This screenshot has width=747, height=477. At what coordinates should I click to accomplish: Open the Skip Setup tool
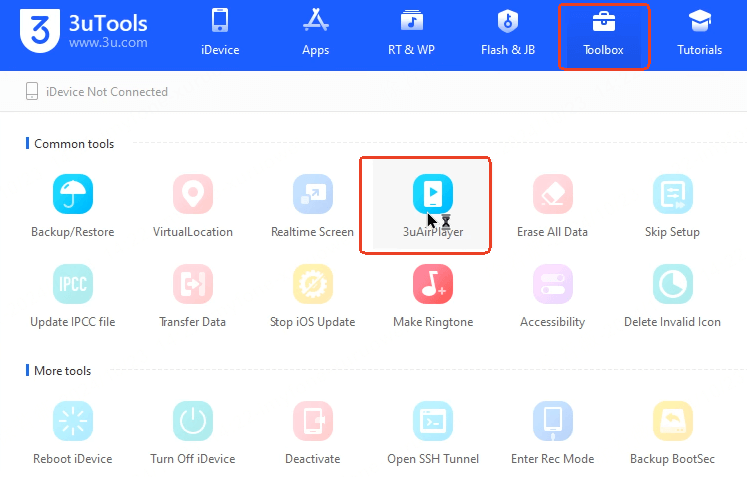coord(672,194)
